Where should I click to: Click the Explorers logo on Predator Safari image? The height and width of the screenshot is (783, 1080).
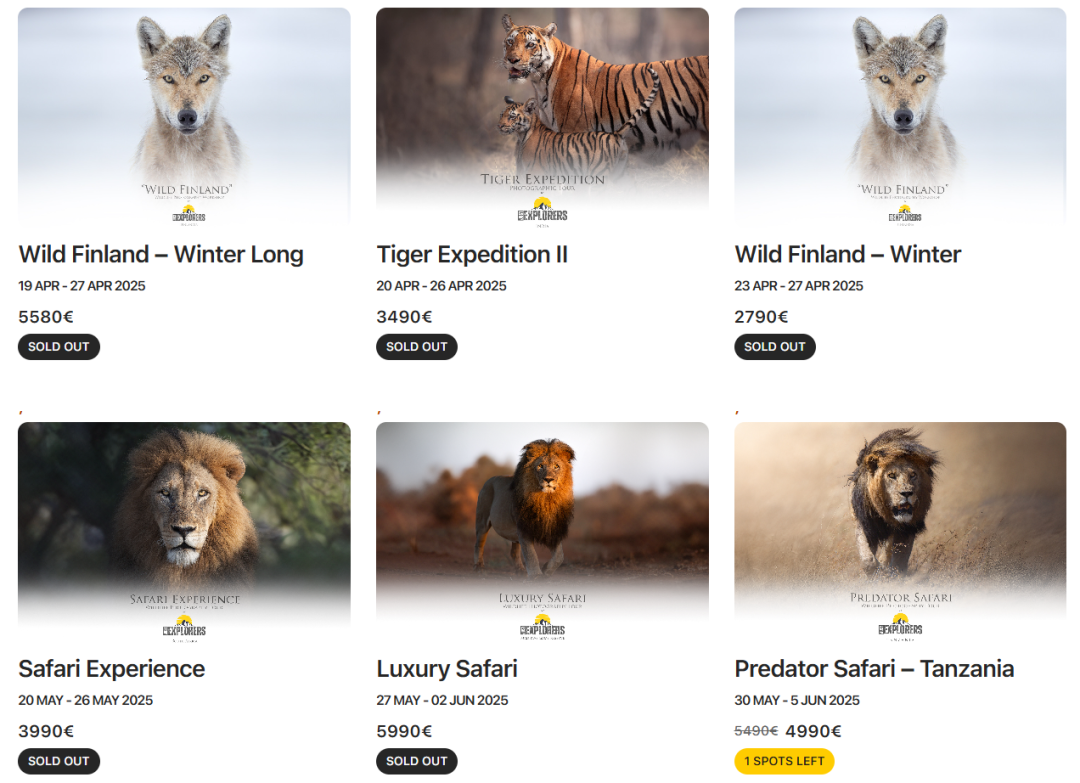[900, 626]
